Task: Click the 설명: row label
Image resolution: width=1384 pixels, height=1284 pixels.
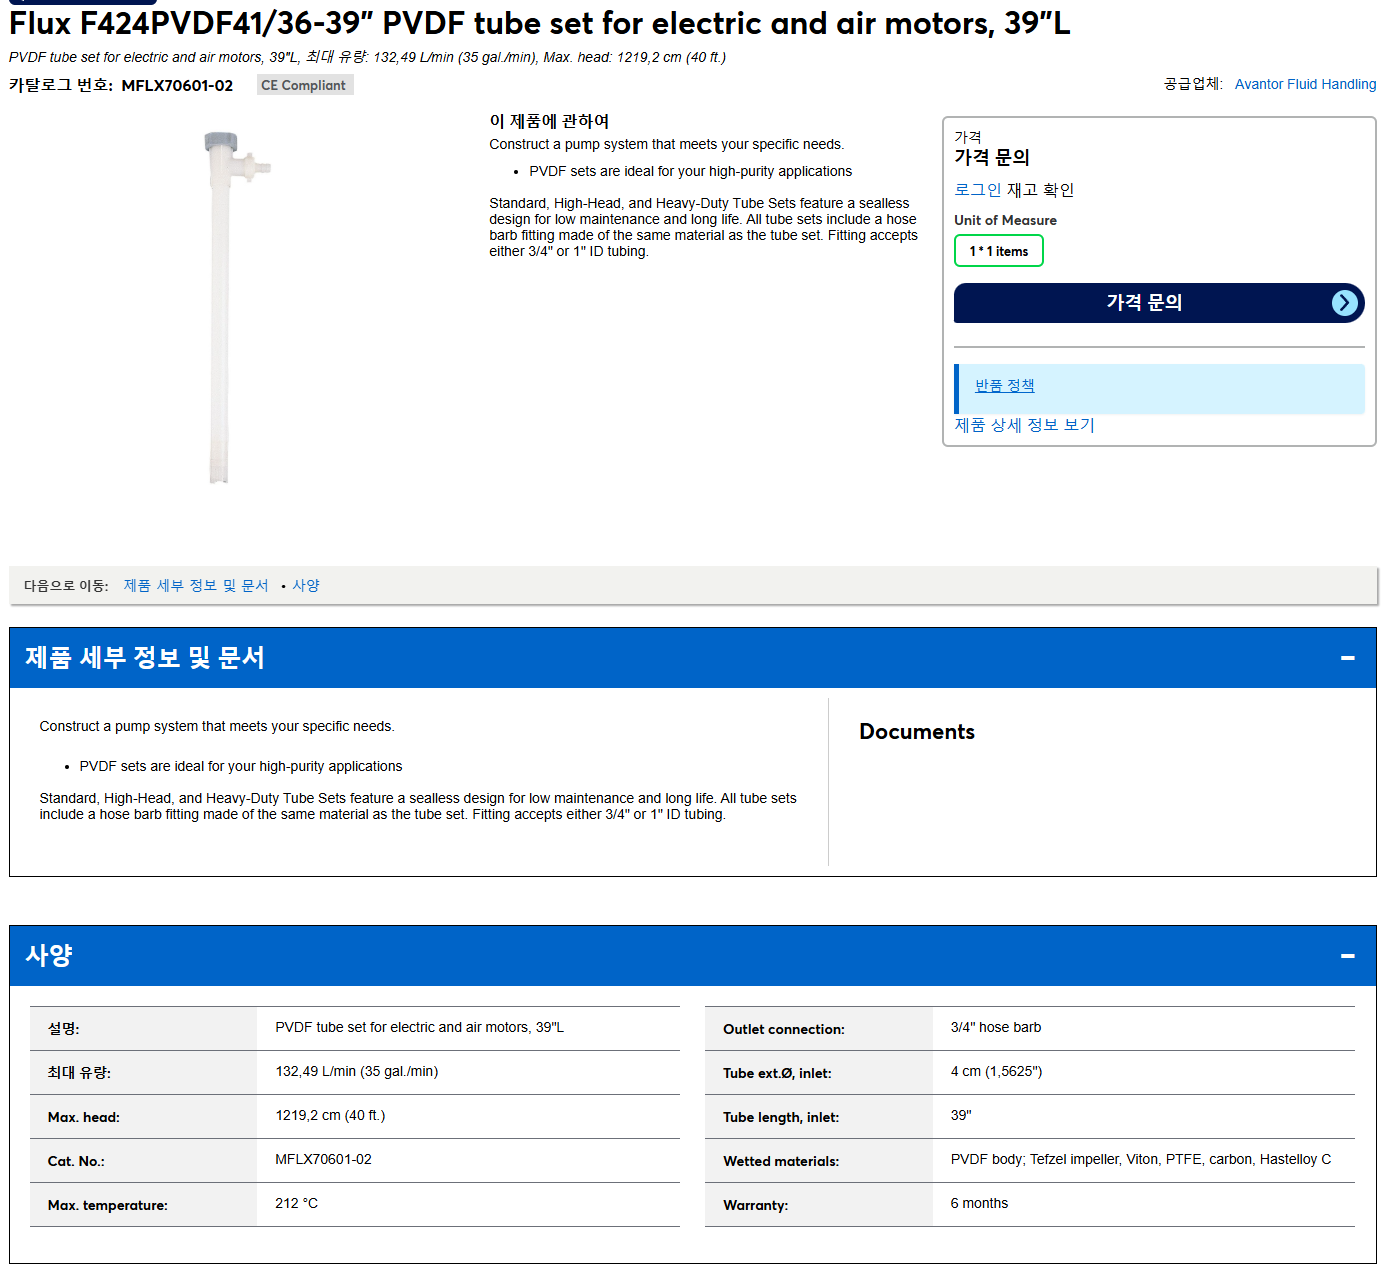Action: tap(64, 1029)
